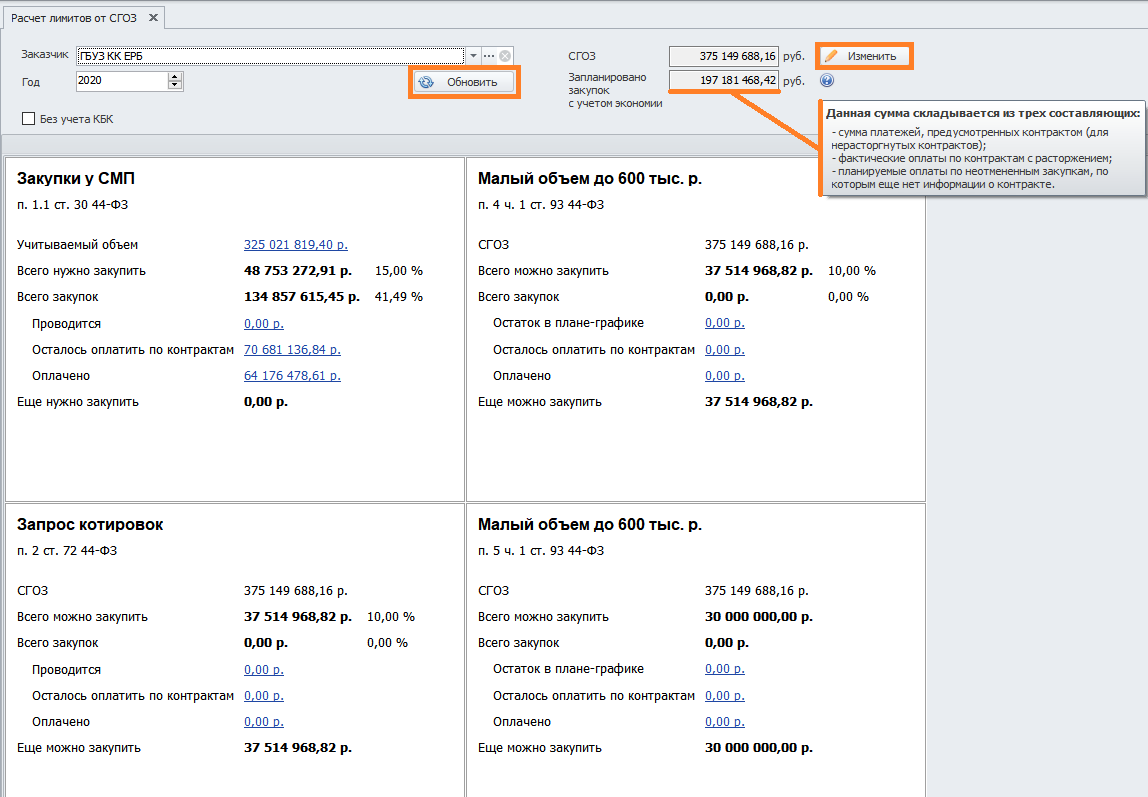1148x797 pixels.
Task: Click the value 134 857 615,45 р.
Action: (x=302, y=297)
